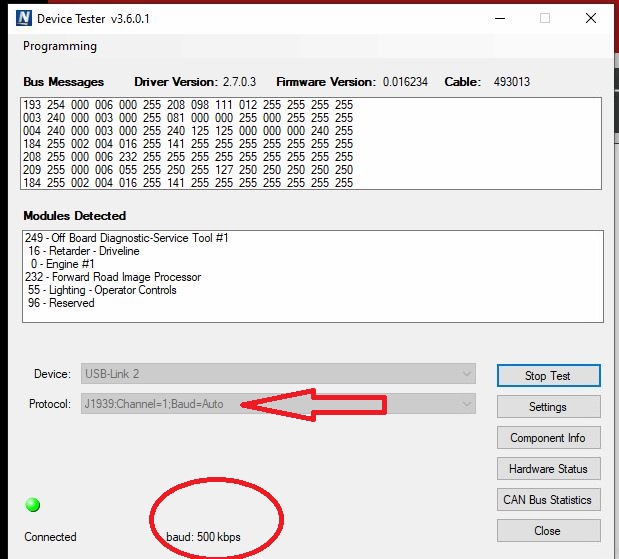Click the Close button at bottom right

click(x=547, y=531)
